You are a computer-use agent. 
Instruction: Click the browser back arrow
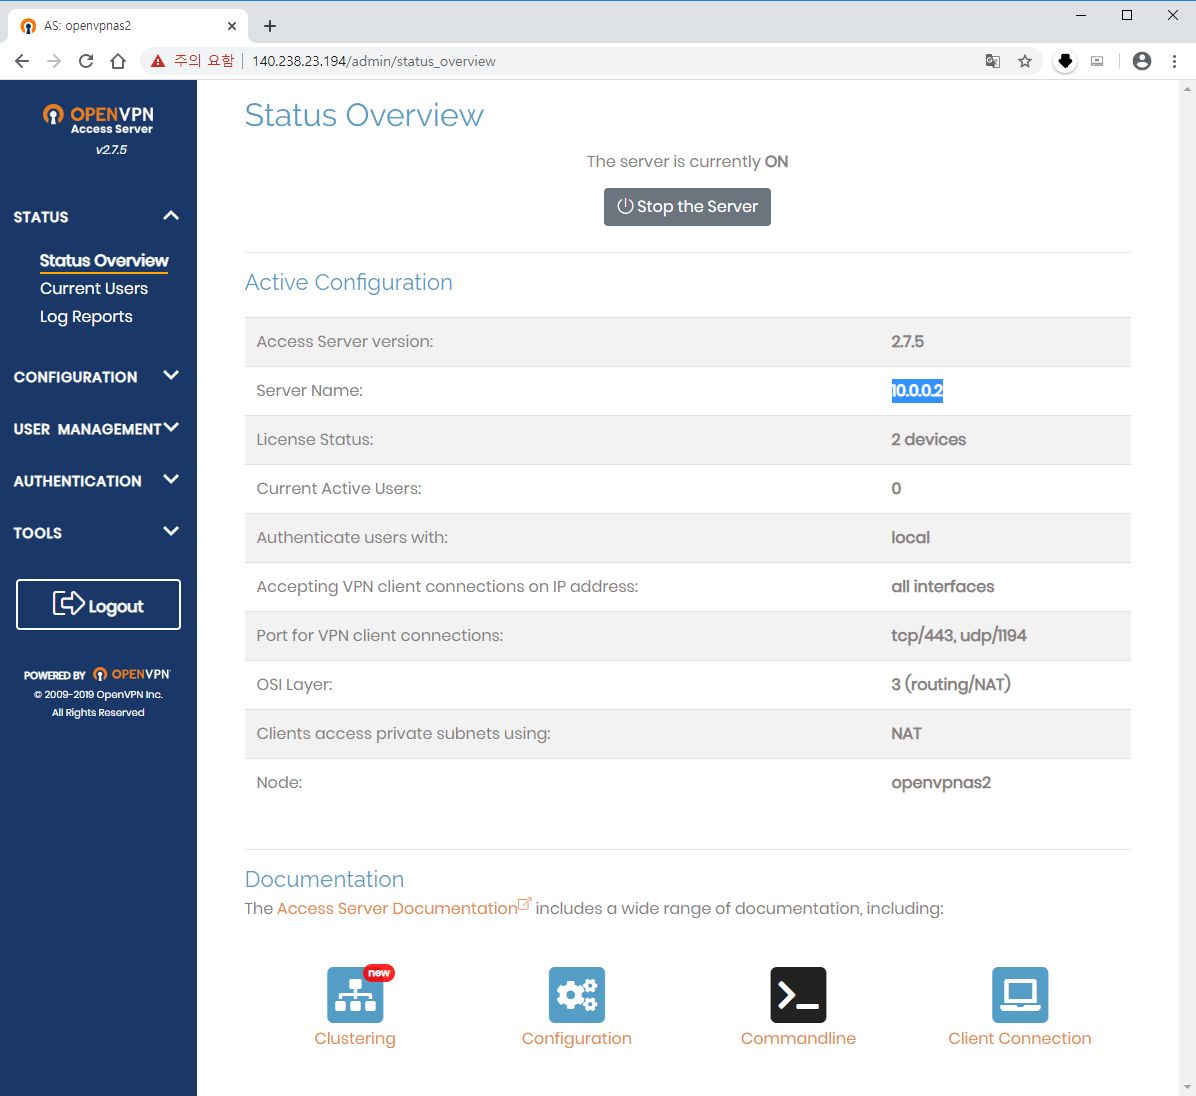point(22,61)
